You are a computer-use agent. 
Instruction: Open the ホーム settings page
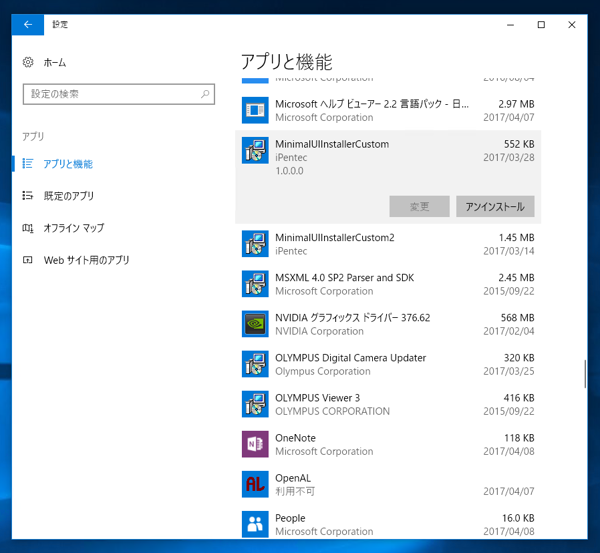coord(55,62)
